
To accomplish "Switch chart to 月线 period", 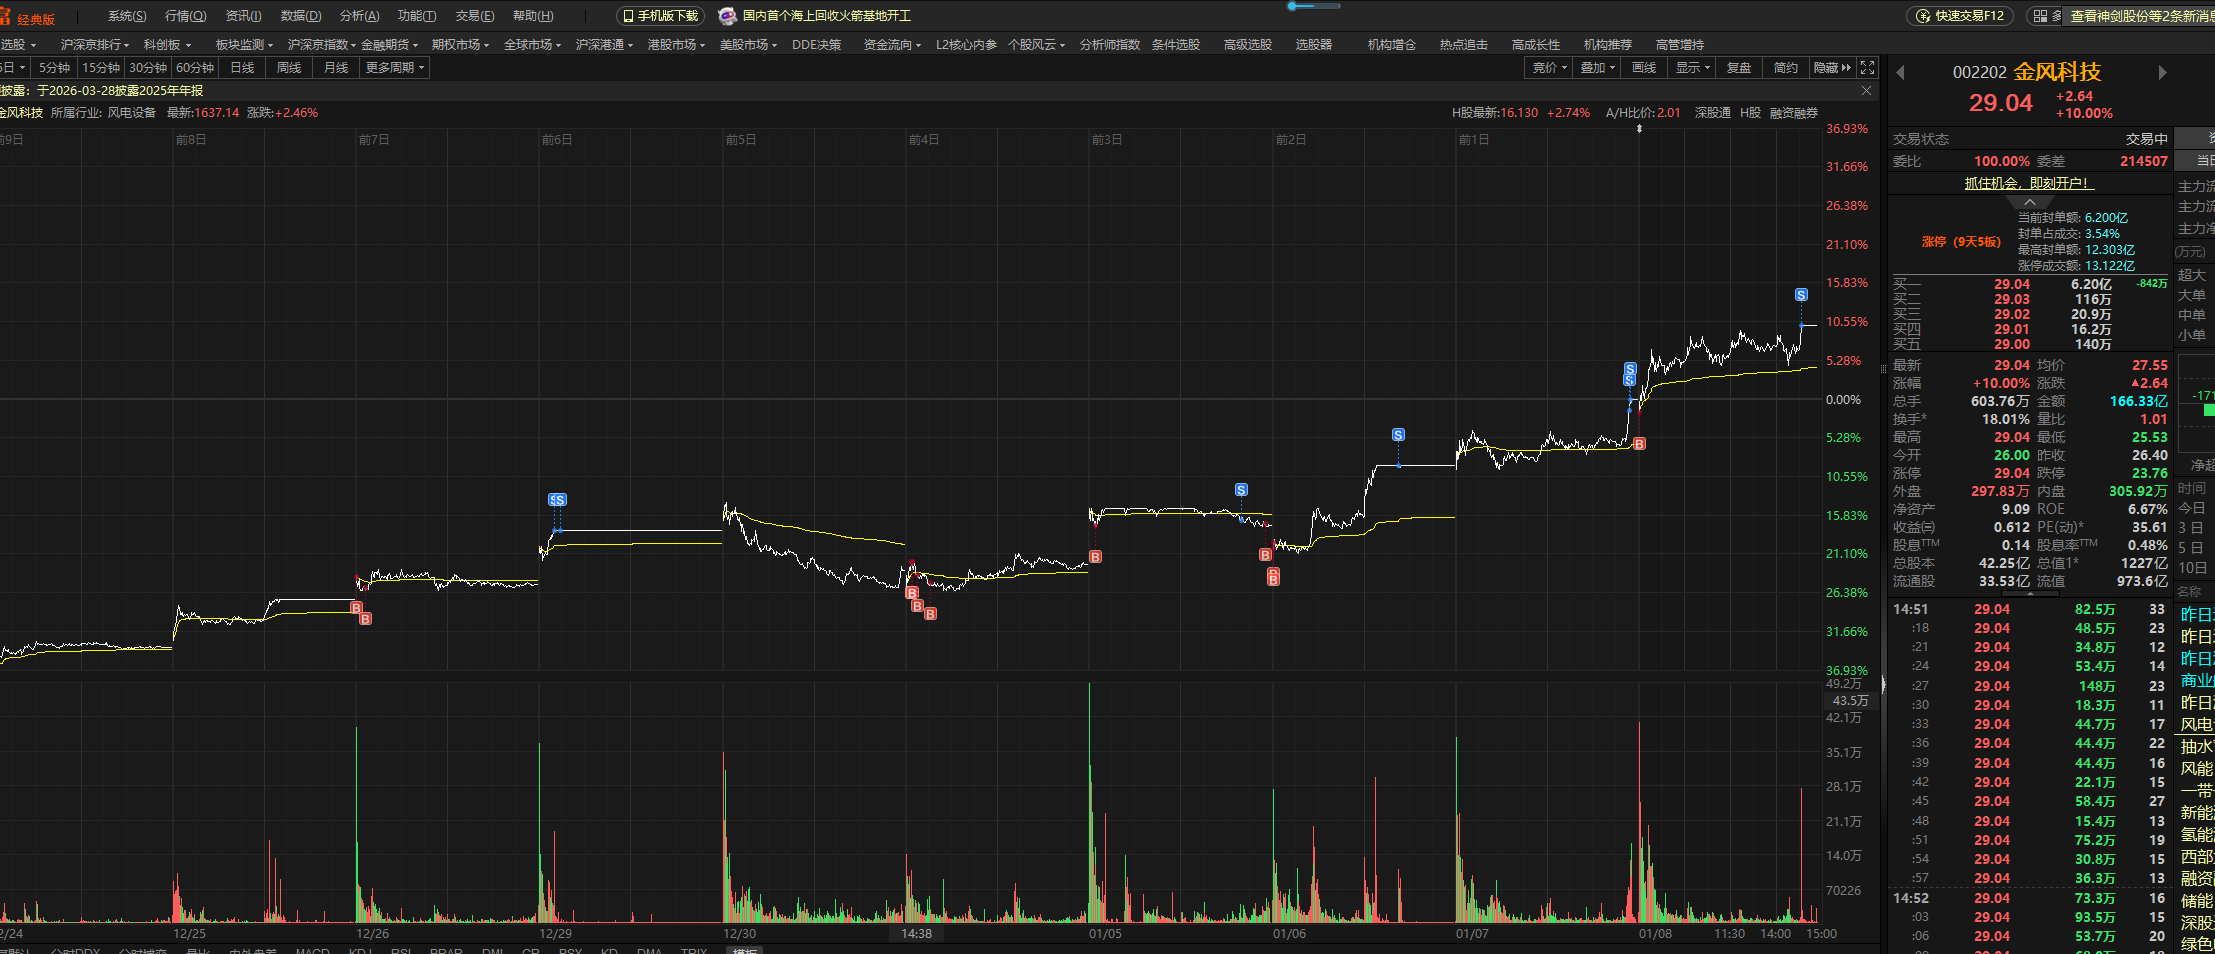I will (336, 68).
